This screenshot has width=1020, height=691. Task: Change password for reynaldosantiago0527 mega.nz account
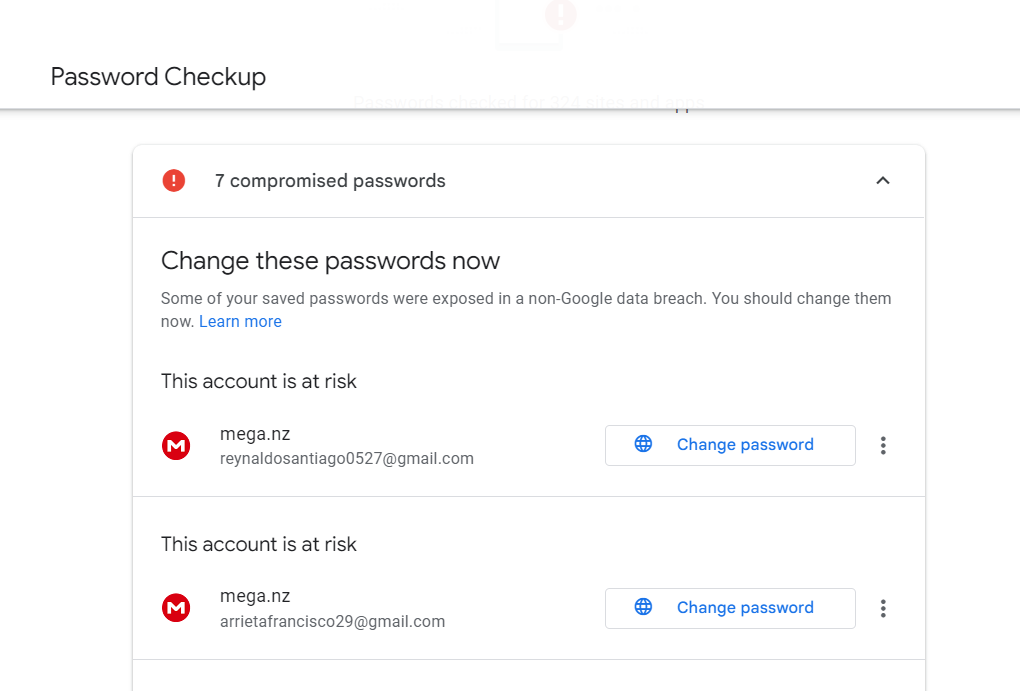[x=744, y=445]
